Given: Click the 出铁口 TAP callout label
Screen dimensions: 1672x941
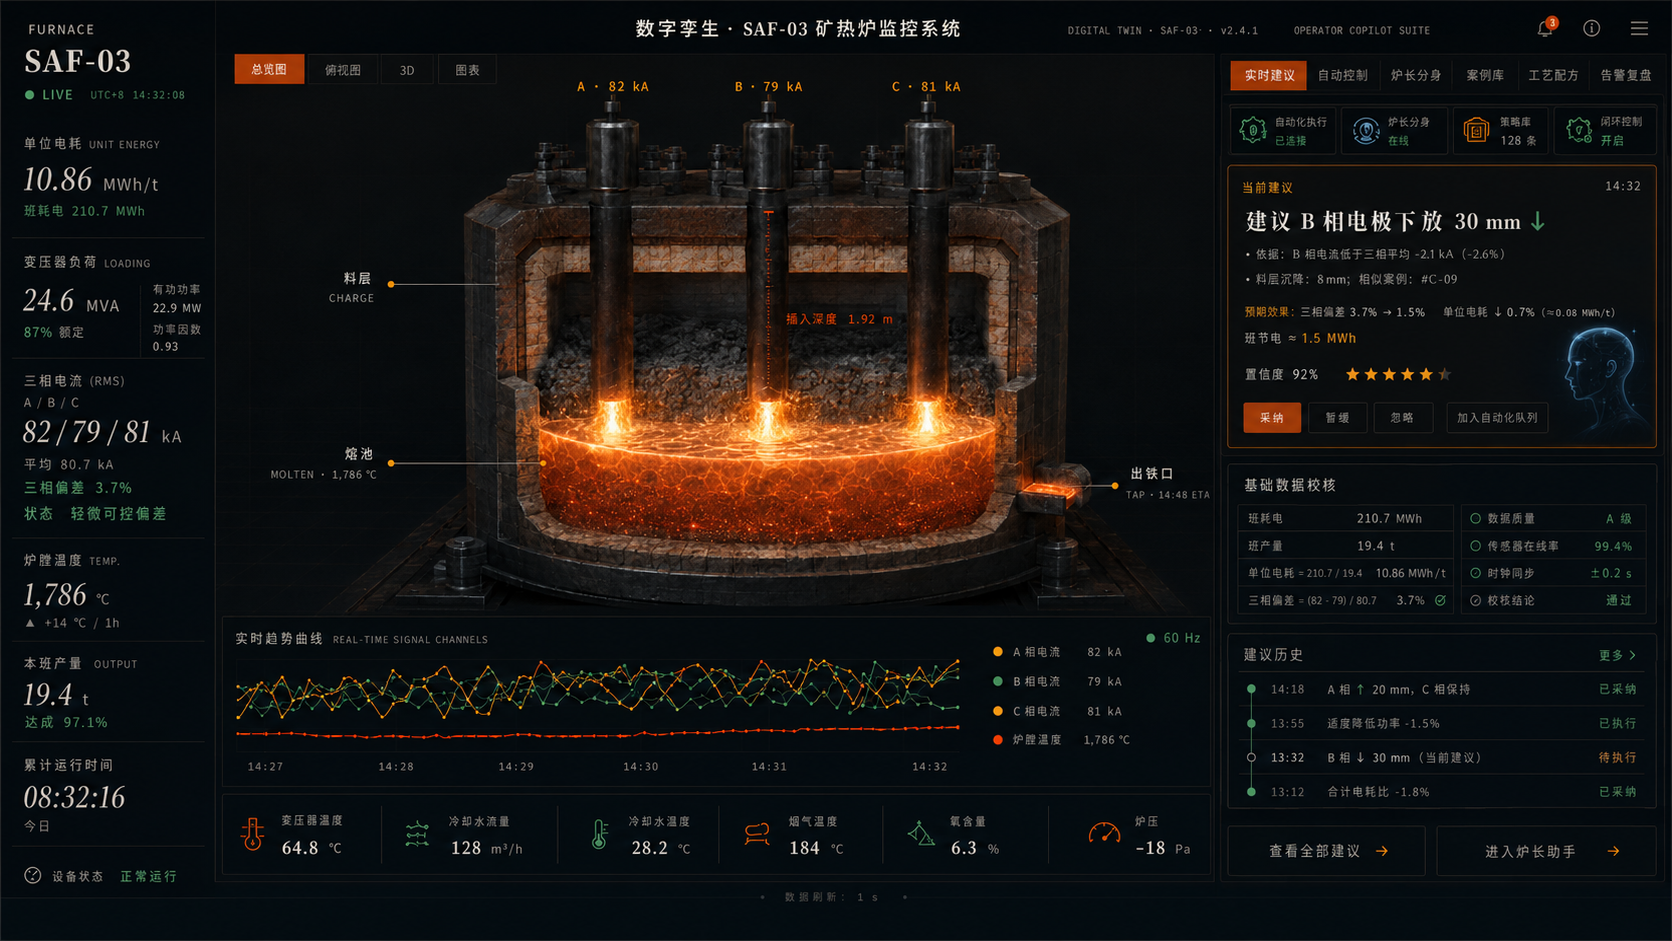Looking at the screenshot, I should pos(1167,483).
